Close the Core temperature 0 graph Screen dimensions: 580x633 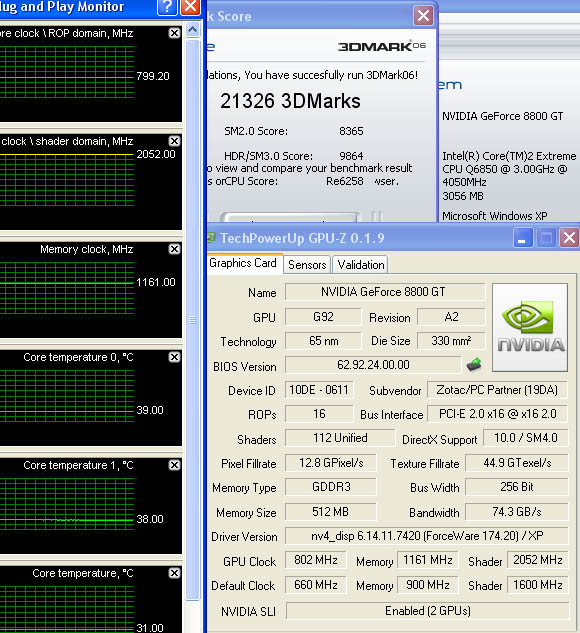coord(174,357)
